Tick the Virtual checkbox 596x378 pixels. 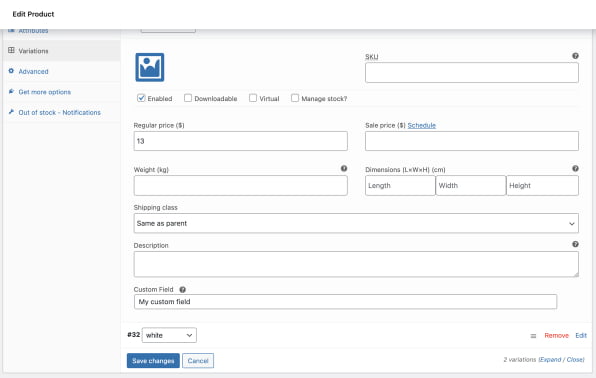253,98
